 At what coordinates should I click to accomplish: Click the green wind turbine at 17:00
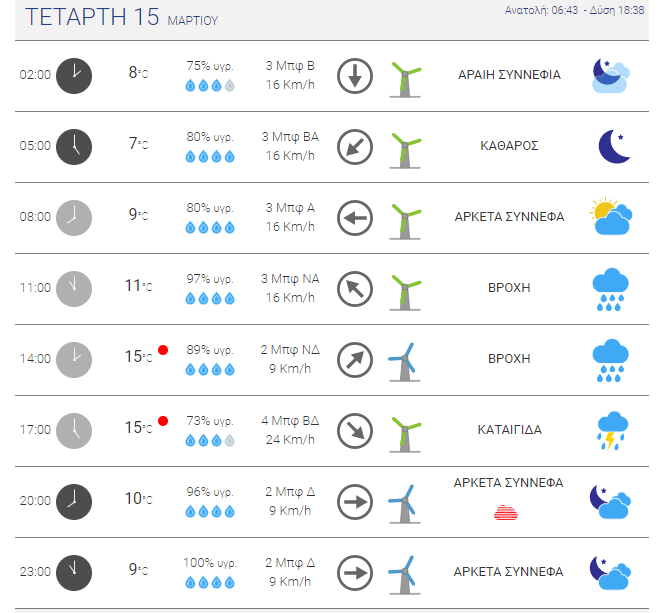(x=405, y=434)
